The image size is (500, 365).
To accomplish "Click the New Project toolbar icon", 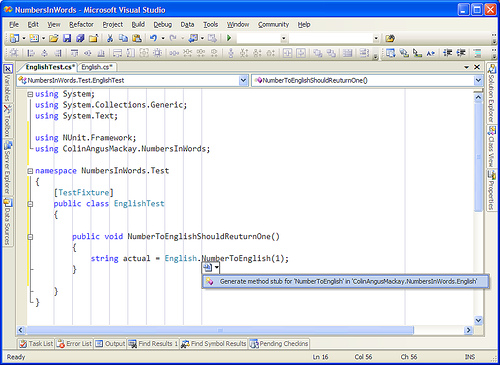I will pos(14,38).
